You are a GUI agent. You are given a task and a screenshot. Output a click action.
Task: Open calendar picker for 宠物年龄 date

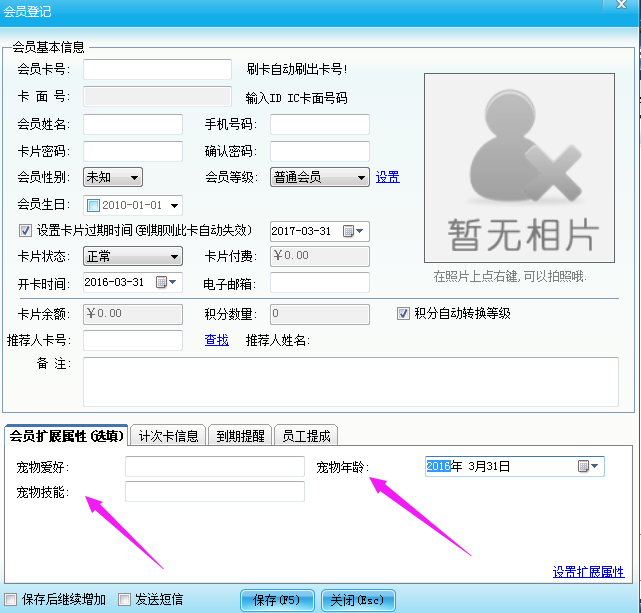coord(589,466)
